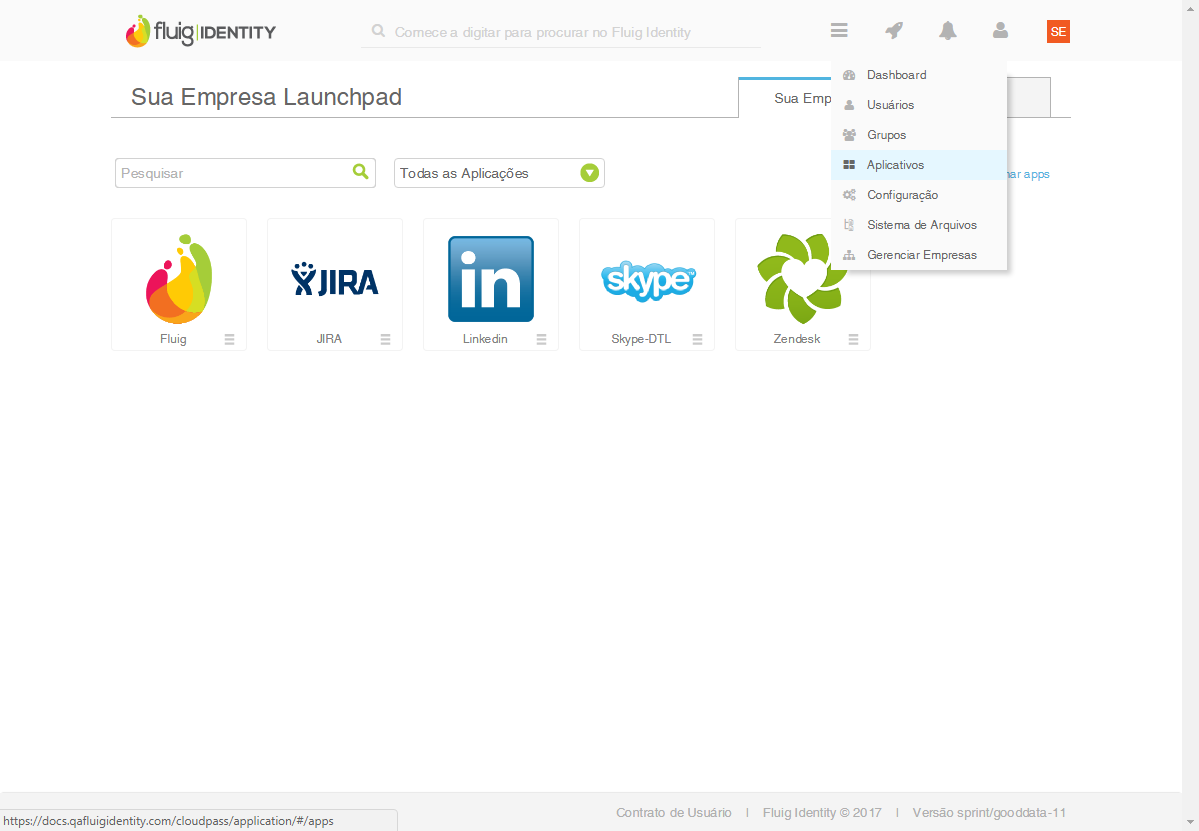Select Sistema de Arquivos menu entry

click(x=919, y=225)
